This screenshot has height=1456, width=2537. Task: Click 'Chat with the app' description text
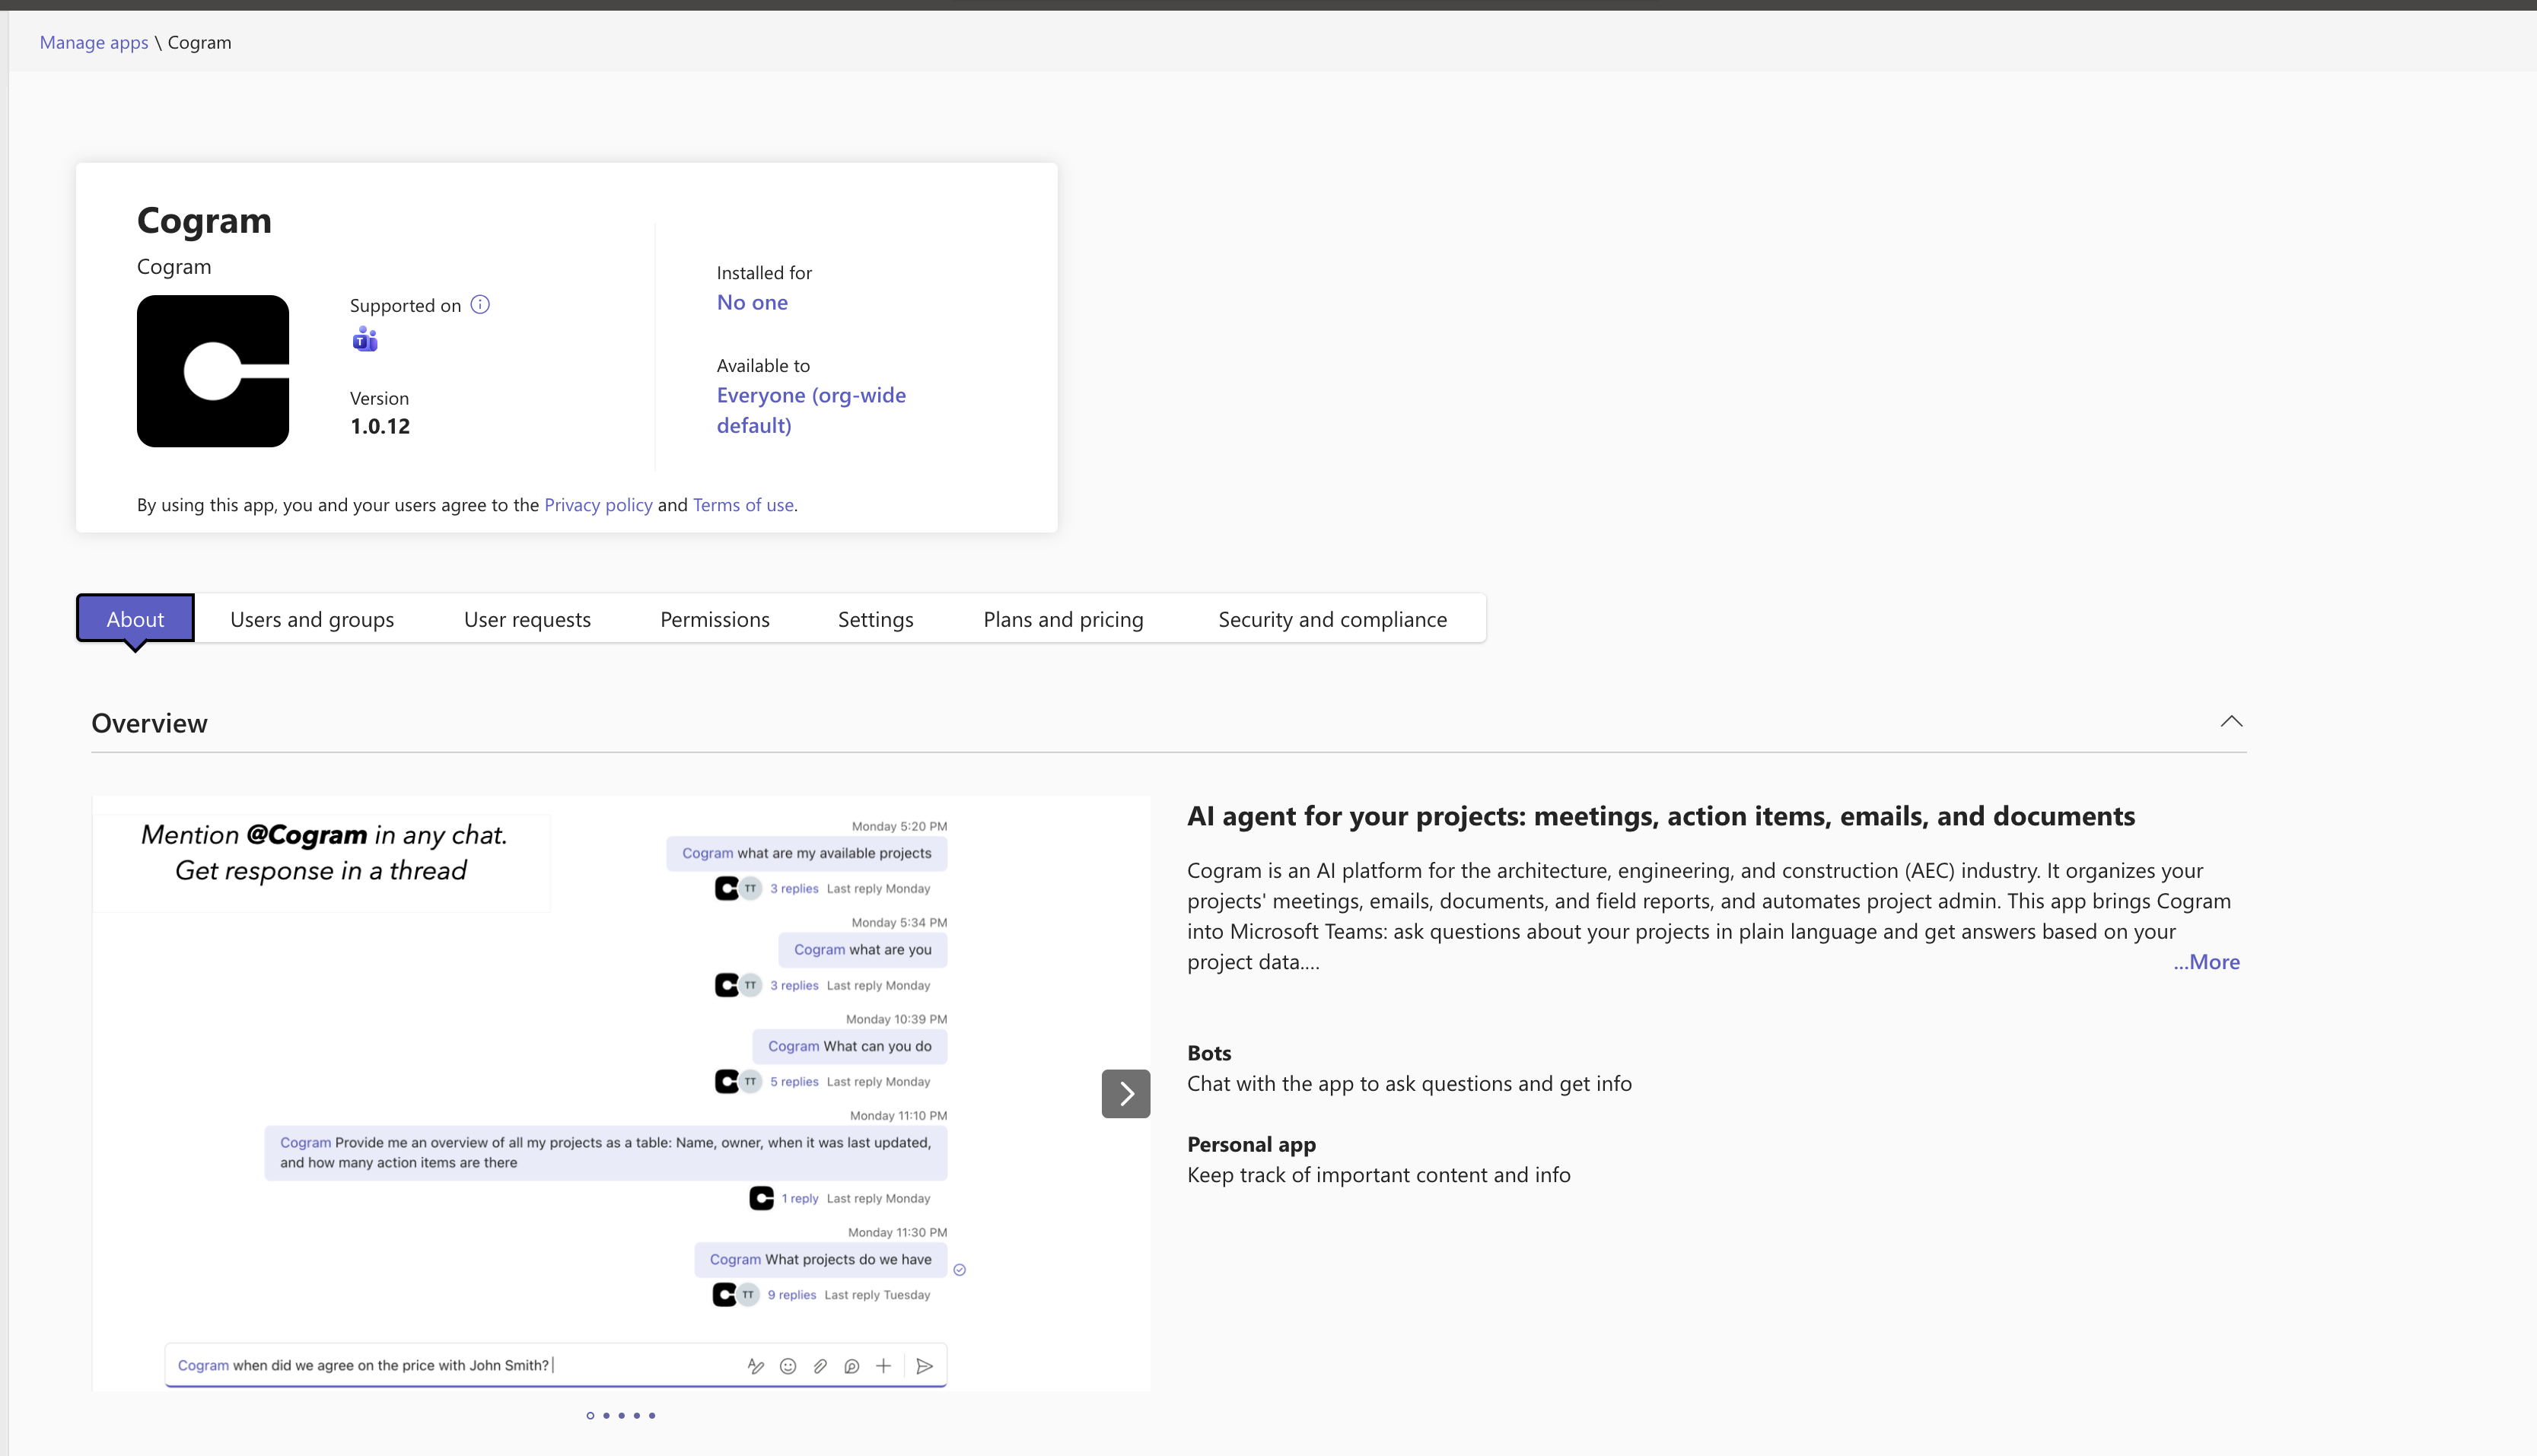[x=1409, y=1083]
